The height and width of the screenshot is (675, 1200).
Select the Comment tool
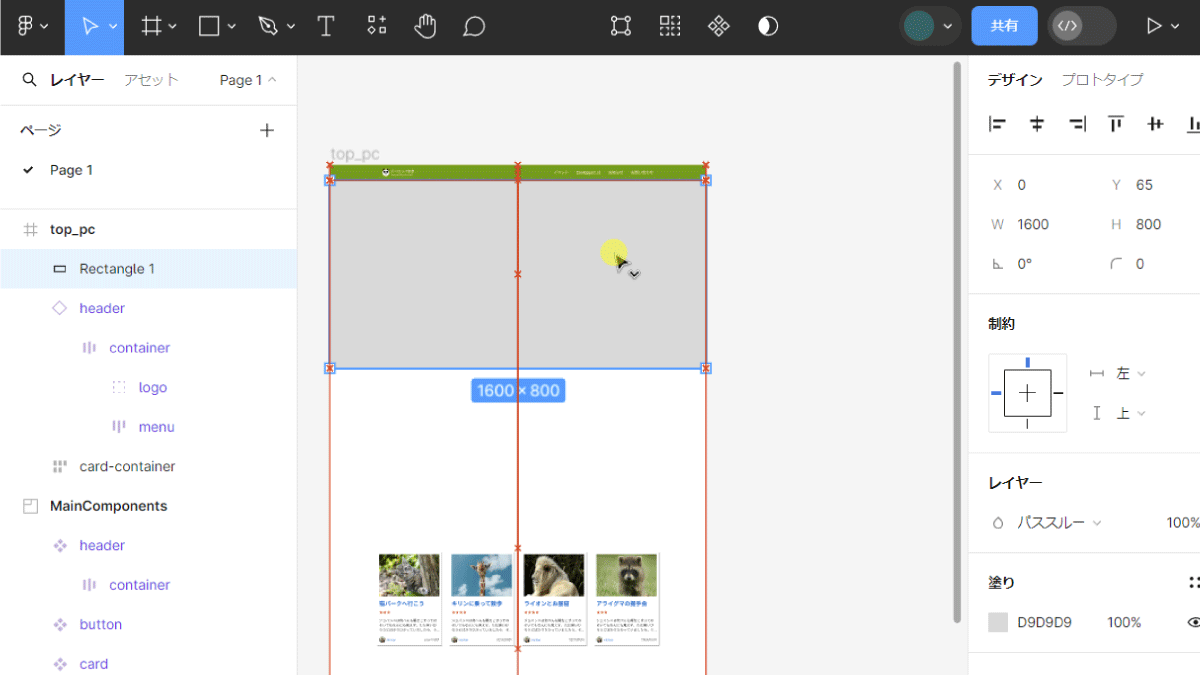(x=474, y=27)
